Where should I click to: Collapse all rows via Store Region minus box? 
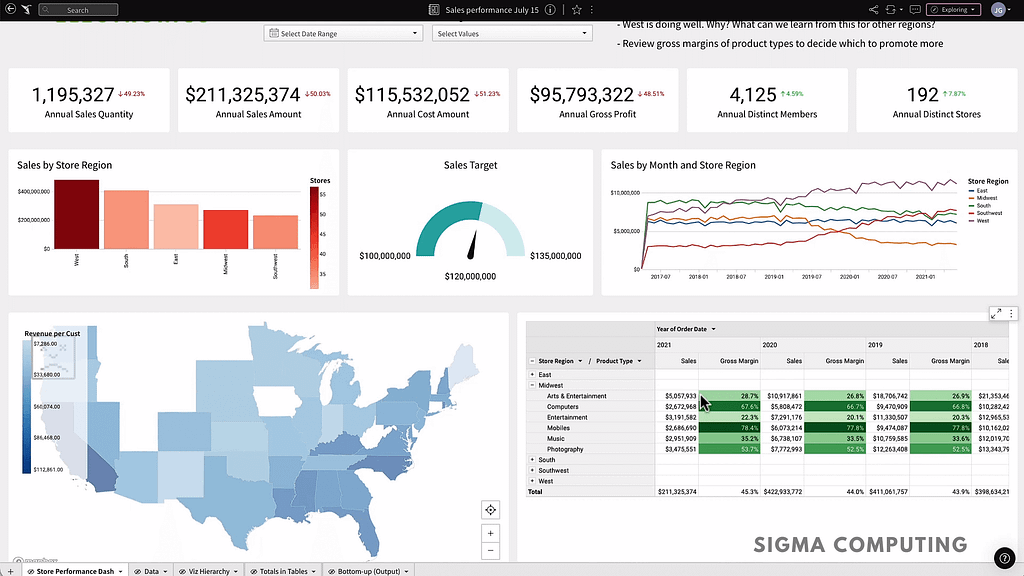point(532,361)
